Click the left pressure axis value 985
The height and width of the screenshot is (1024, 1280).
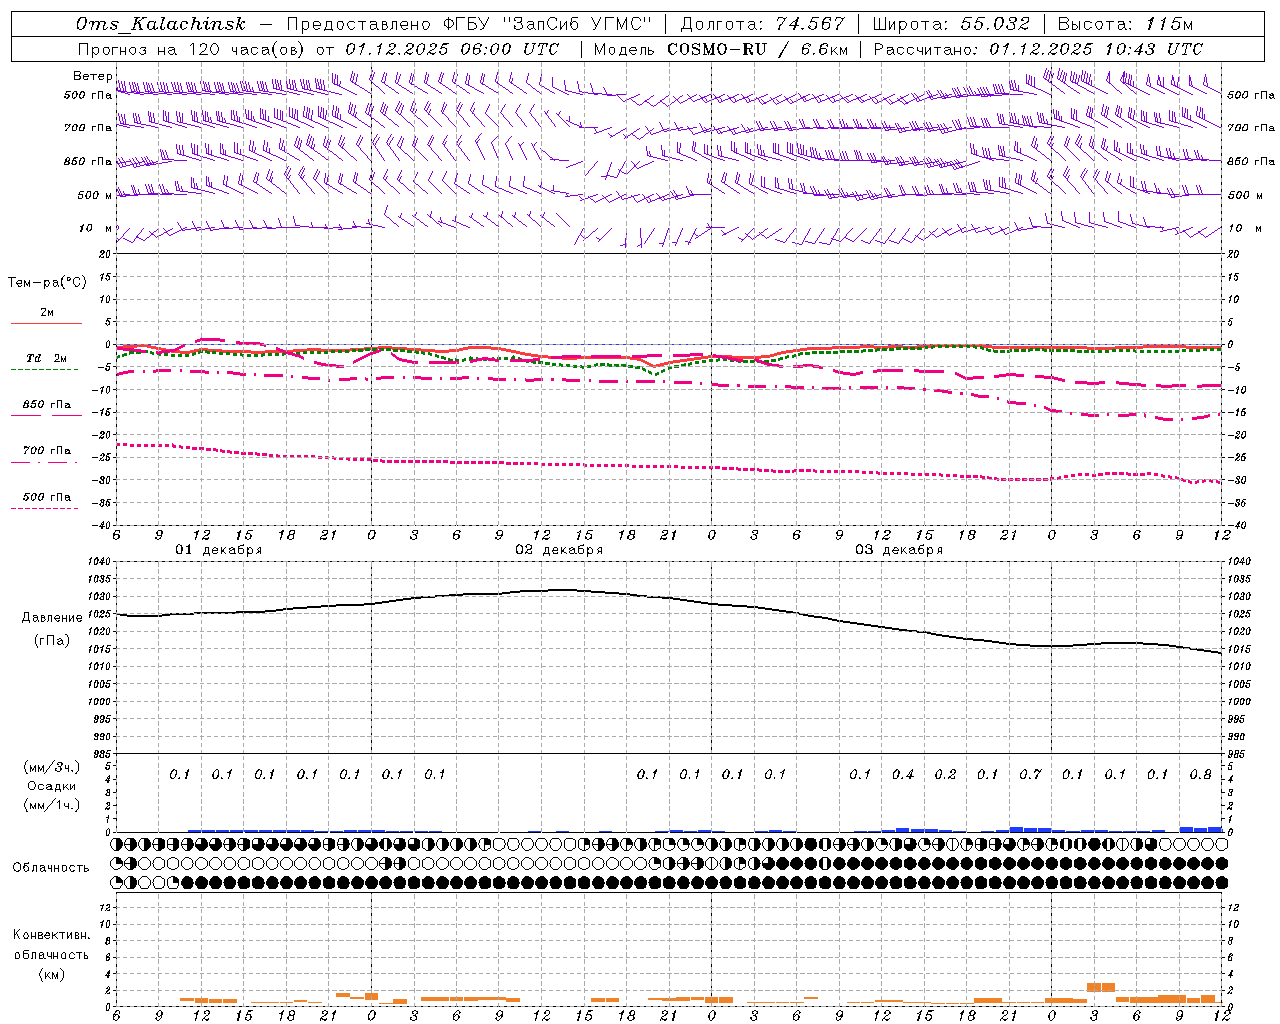point(101,754)
